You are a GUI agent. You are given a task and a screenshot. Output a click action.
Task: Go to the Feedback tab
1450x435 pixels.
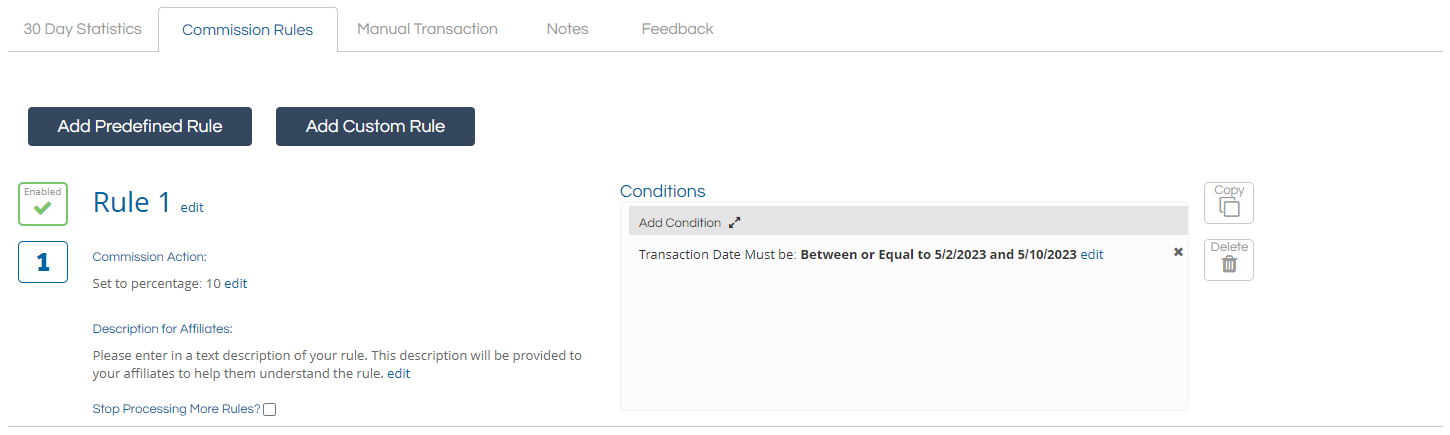[677, 29]
